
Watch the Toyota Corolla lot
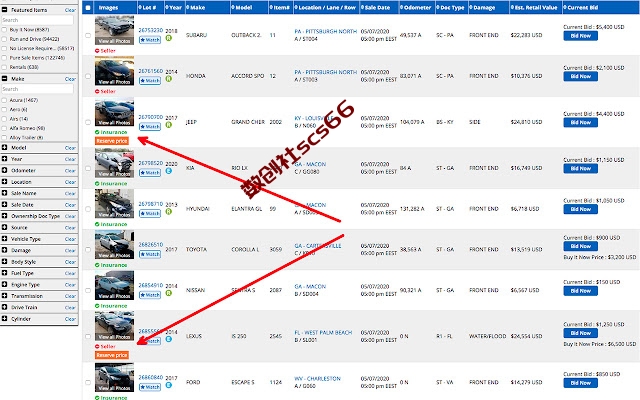tap(150, 254)
